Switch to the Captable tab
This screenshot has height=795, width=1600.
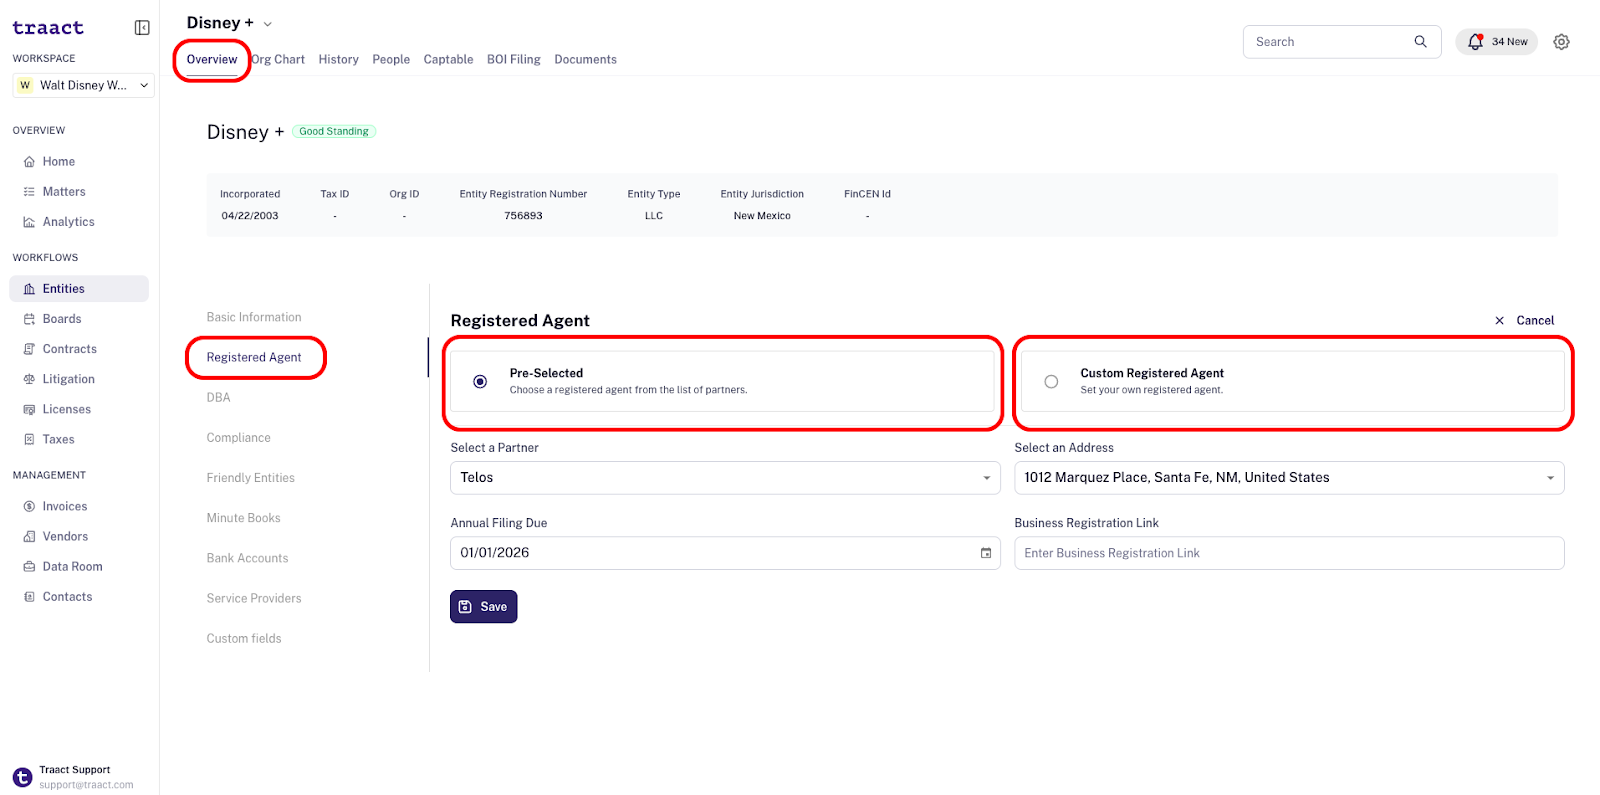click(x=448, y=60)
